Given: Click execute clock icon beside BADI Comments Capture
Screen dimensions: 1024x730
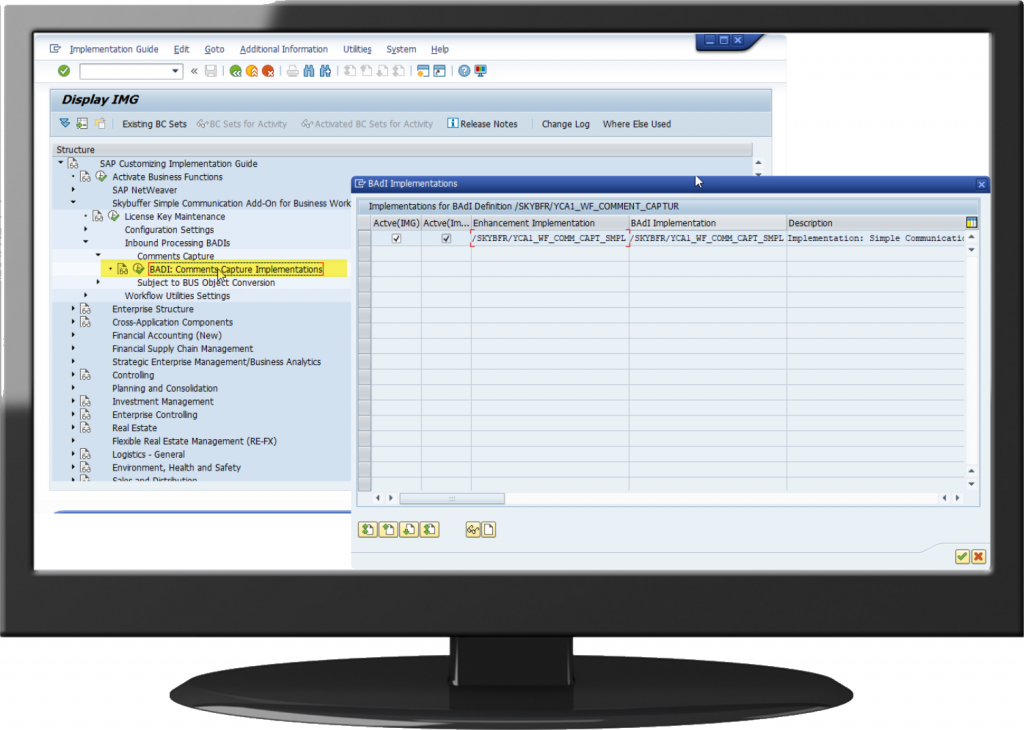Looking at the screenshot, I should click(138, 269).
